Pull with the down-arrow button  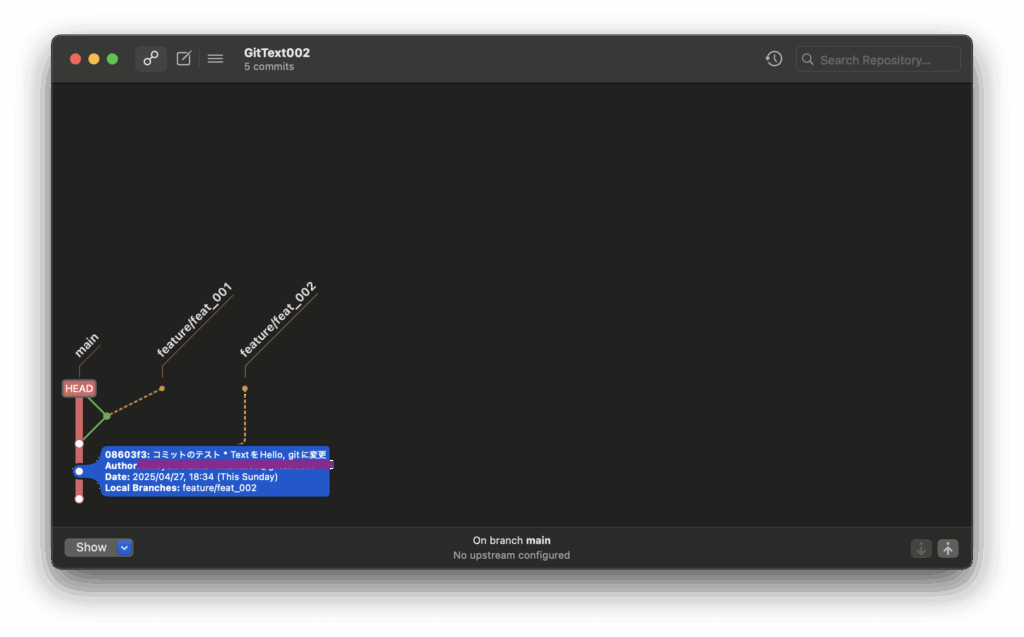(921, 549)
